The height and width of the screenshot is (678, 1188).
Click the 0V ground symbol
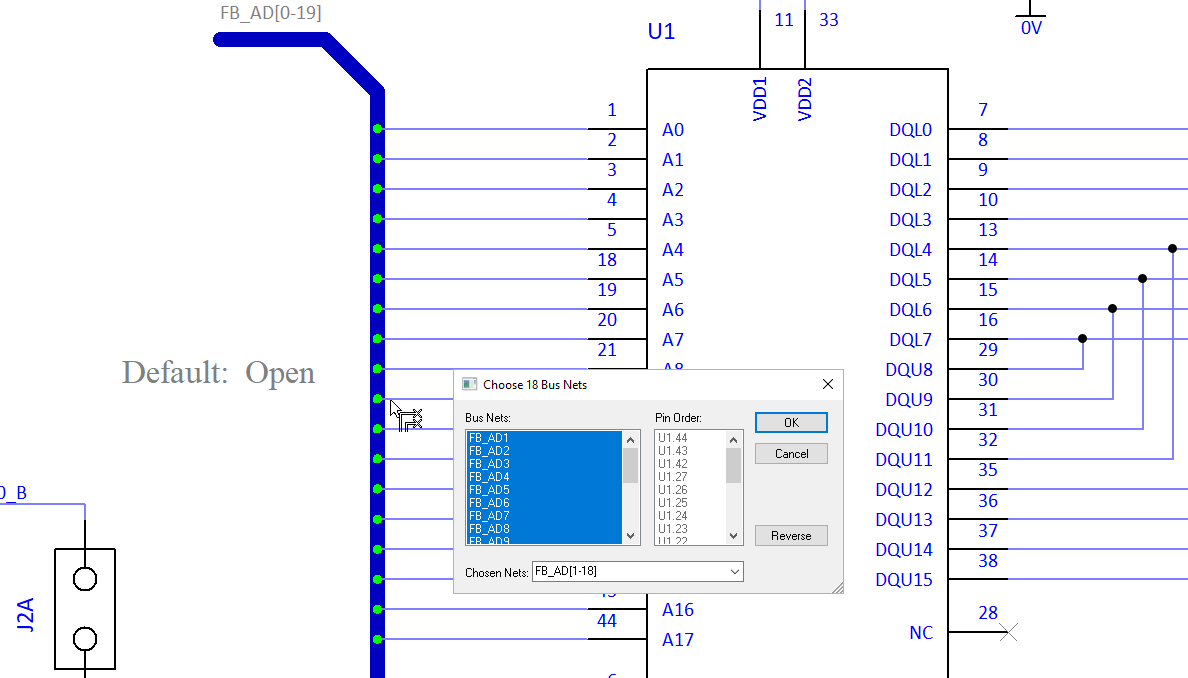(1030, 18)
